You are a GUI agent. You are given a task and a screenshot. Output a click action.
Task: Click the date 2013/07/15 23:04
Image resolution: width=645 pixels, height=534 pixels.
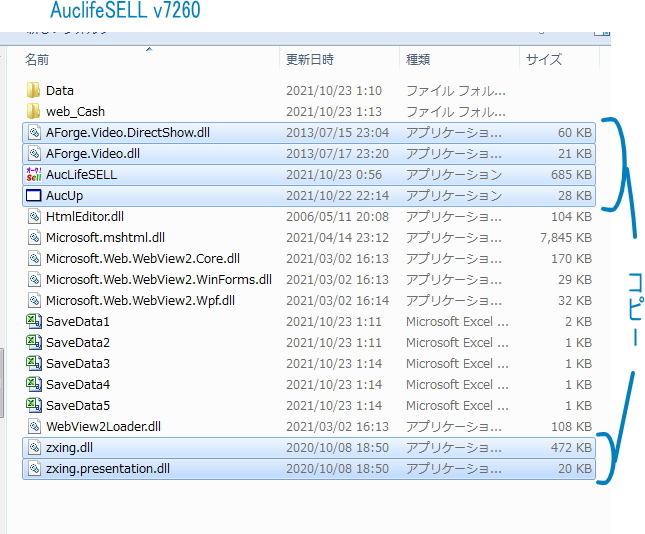[337, 132]
